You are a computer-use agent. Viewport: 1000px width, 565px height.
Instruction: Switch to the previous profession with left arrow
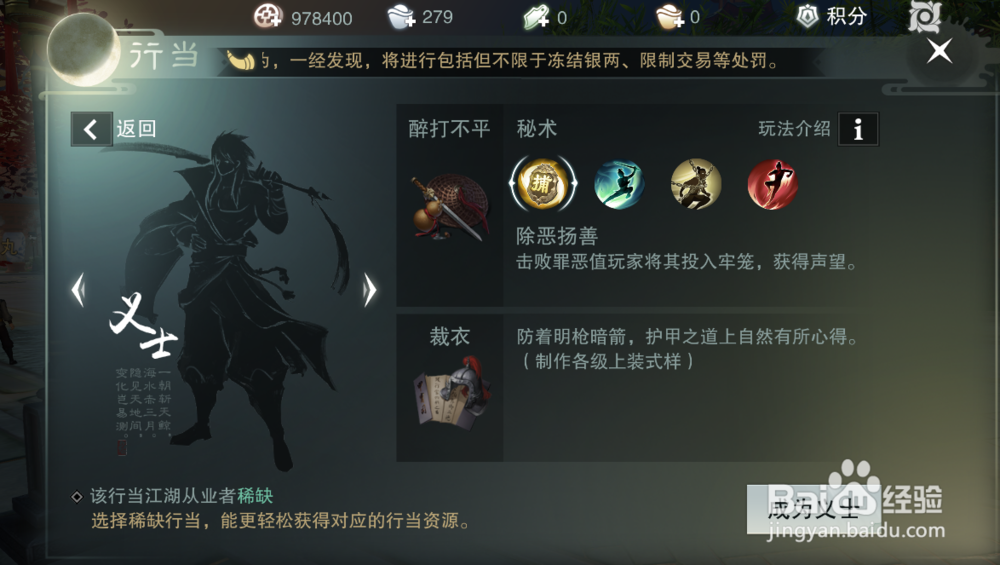pos(78,290)
